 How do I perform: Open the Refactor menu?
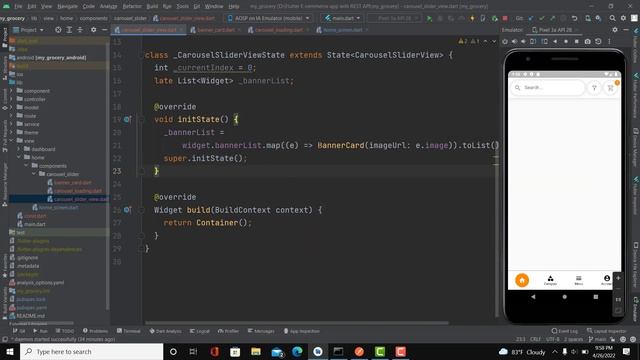pos(132,7)
